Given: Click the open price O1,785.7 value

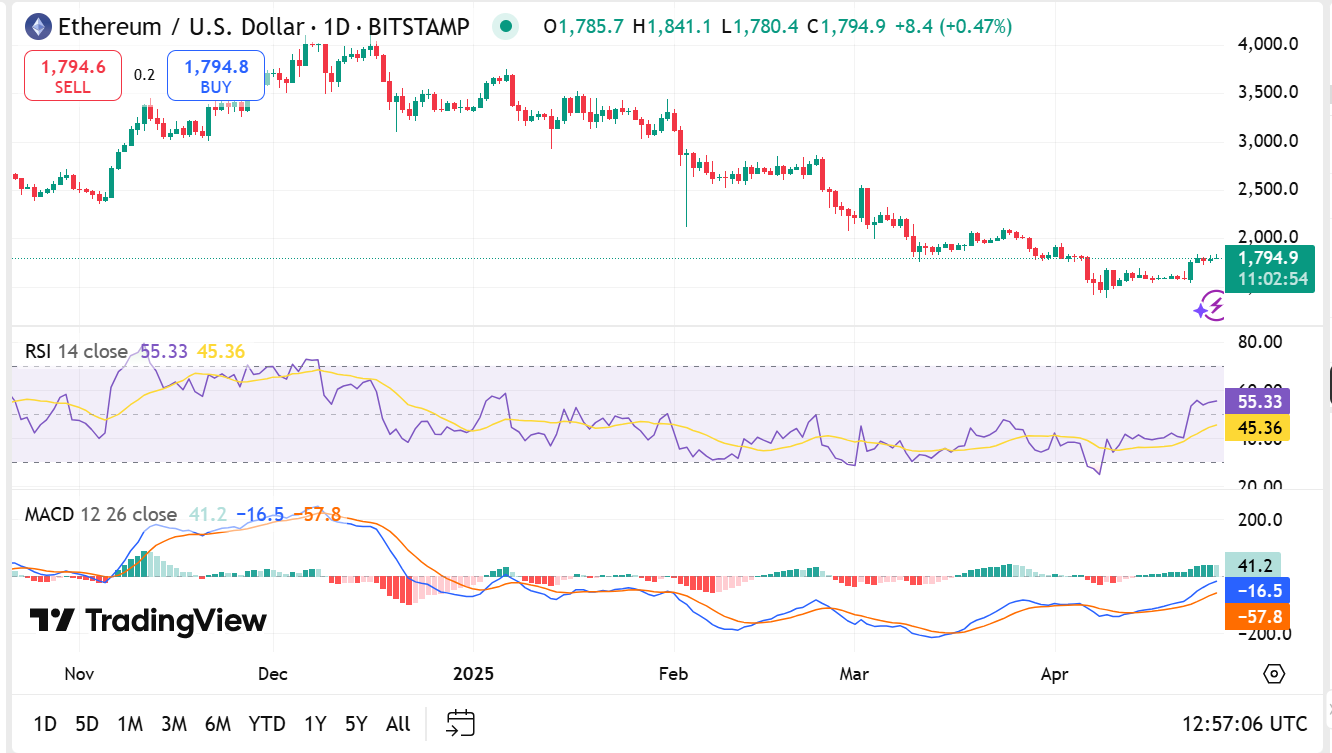Looking at the screenshot, I should pos(584,27).
